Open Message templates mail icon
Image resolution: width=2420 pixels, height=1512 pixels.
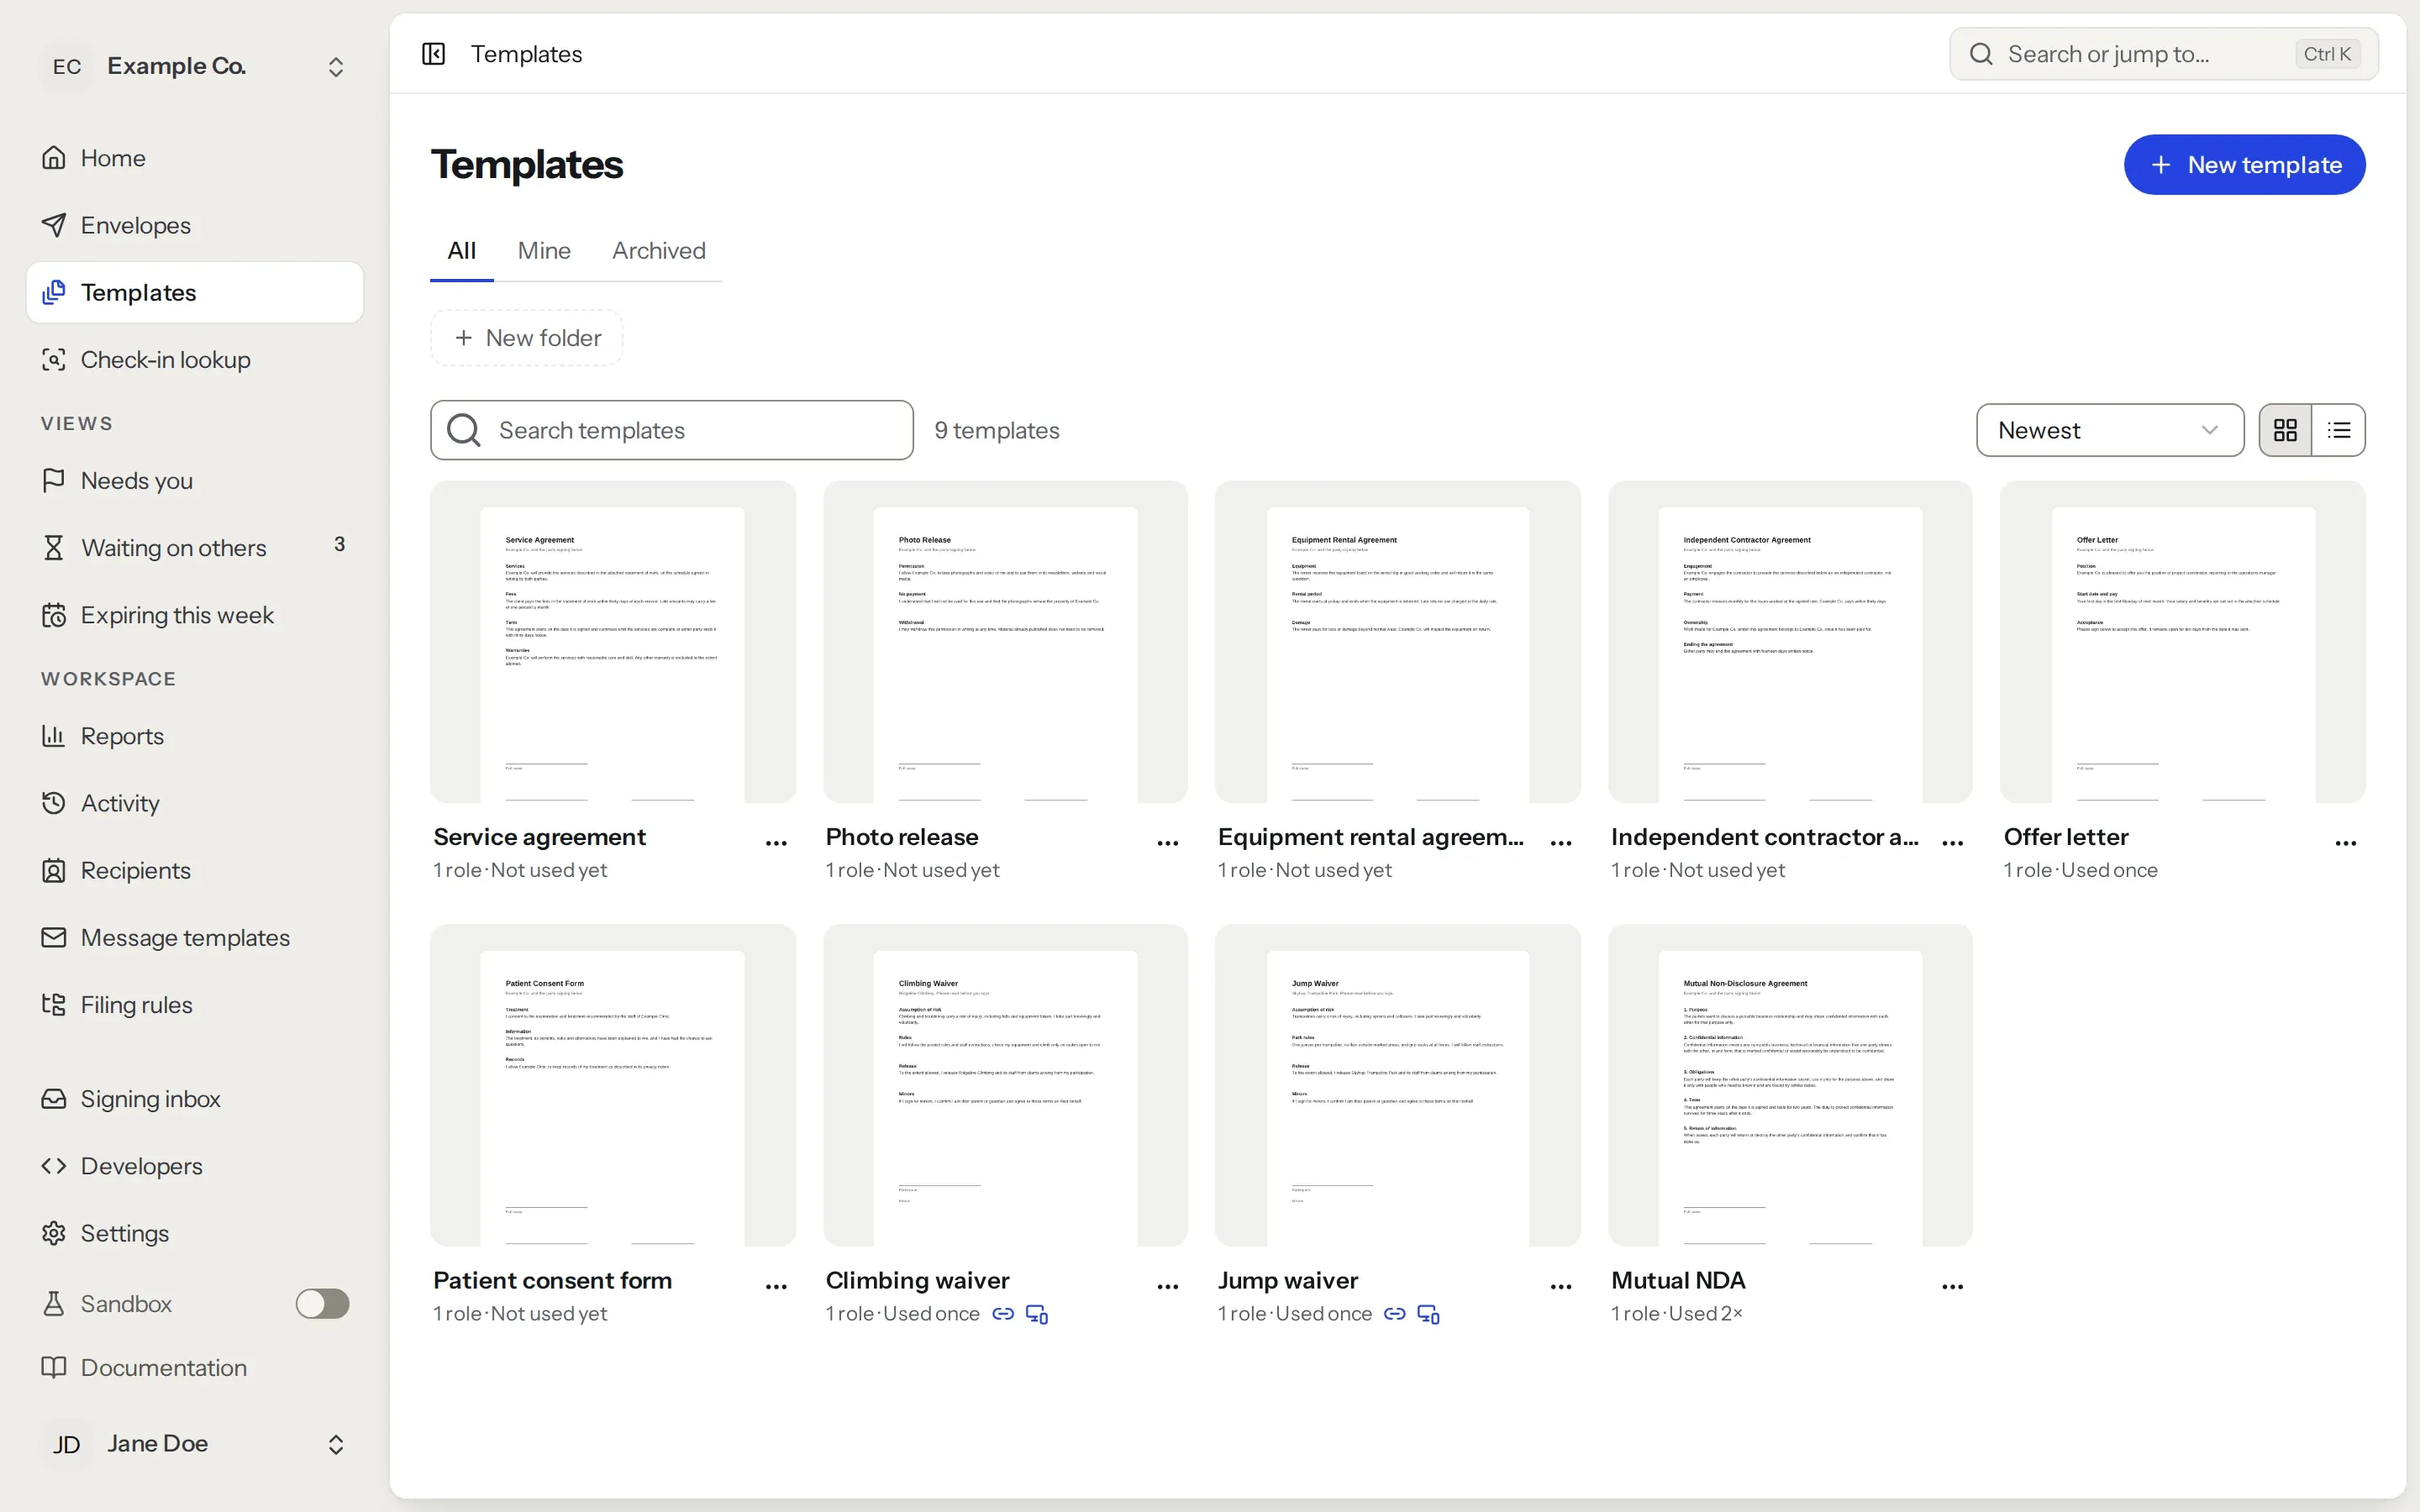54,937
